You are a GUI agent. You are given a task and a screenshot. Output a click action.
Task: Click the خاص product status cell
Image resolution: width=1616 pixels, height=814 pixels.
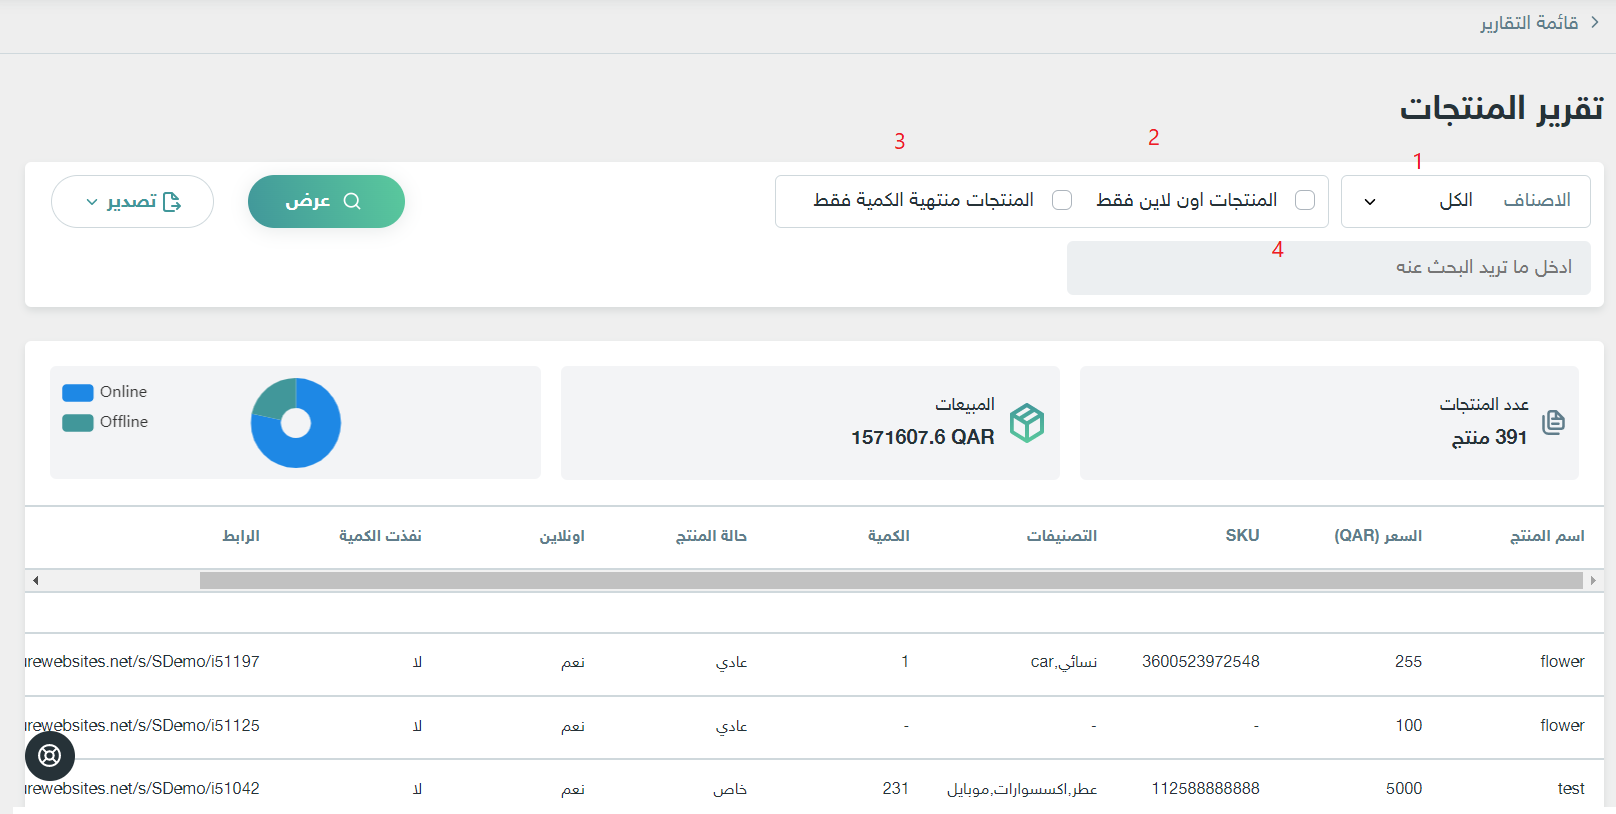(730, 789)
